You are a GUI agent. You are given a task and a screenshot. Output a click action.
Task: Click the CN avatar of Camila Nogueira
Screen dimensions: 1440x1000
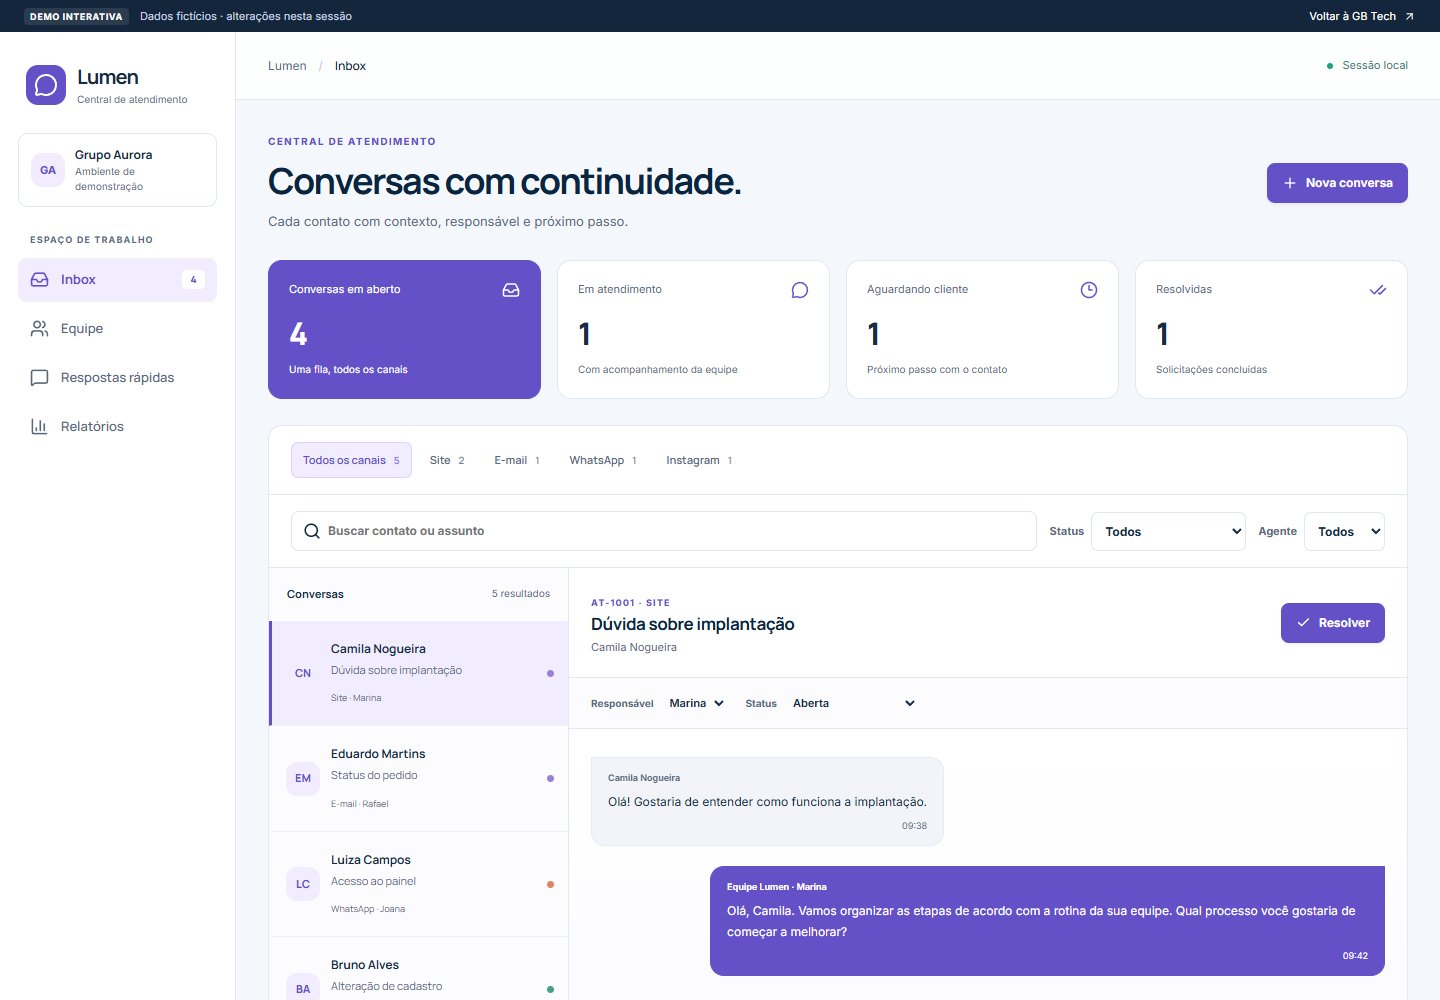(x=303, y=673)
